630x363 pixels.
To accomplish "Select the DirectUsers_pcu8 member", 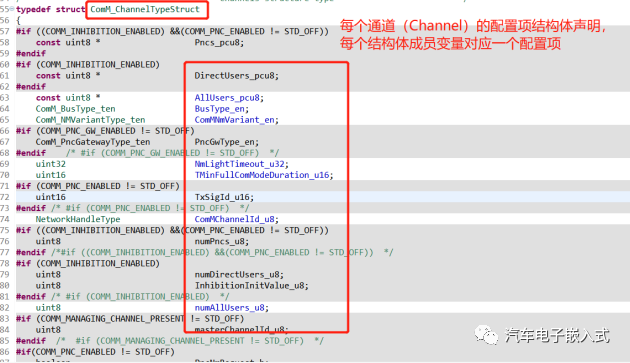I will pos(236,76).
